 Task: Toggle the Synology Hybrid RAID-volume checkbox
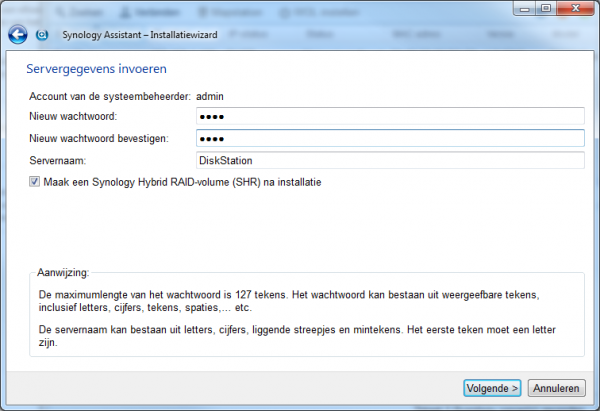[35, 182]
